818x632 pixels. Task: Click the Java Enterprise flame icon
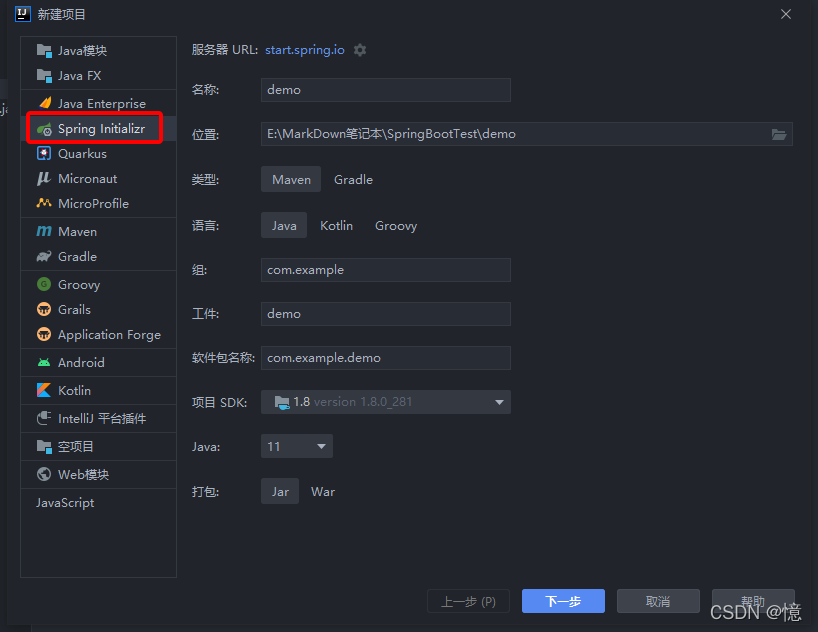click(45, 103)
